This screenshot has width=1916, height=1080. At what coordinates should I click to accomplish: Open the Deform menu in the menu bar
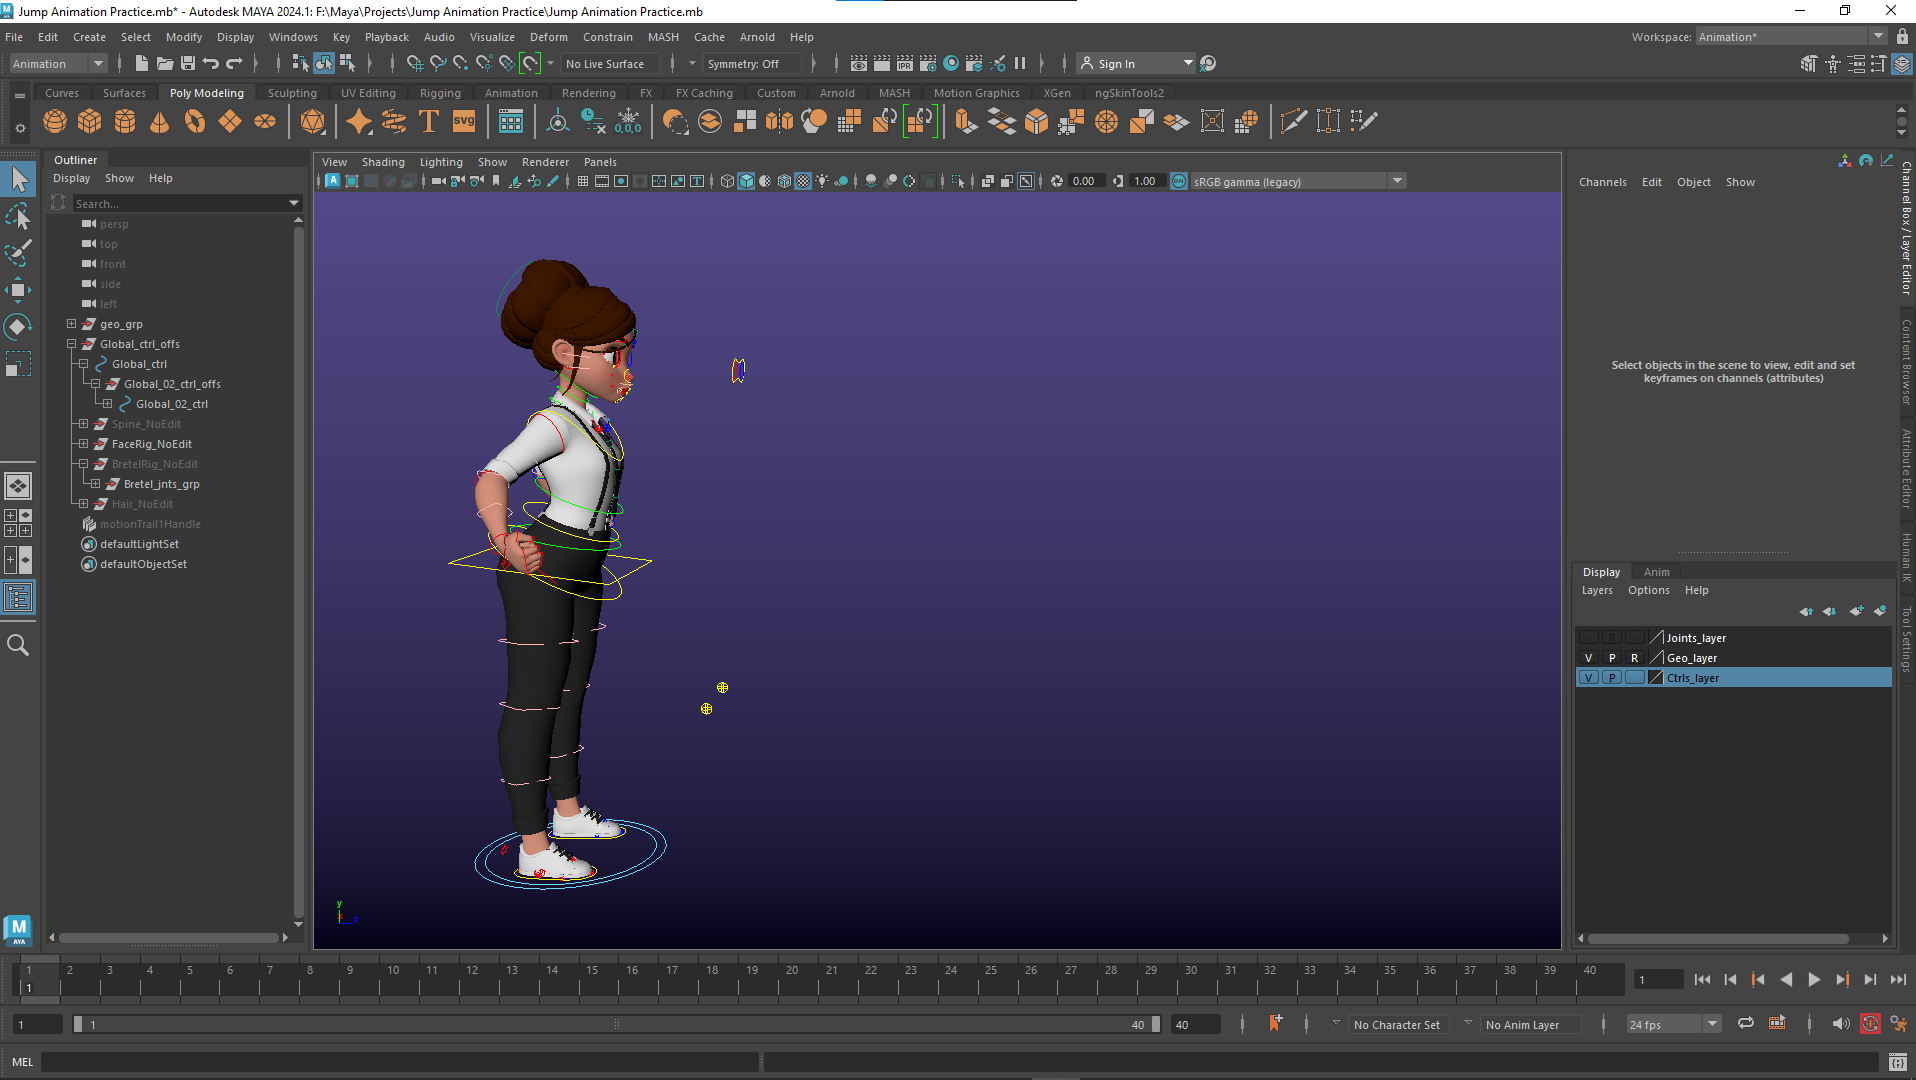coord(549,37)
